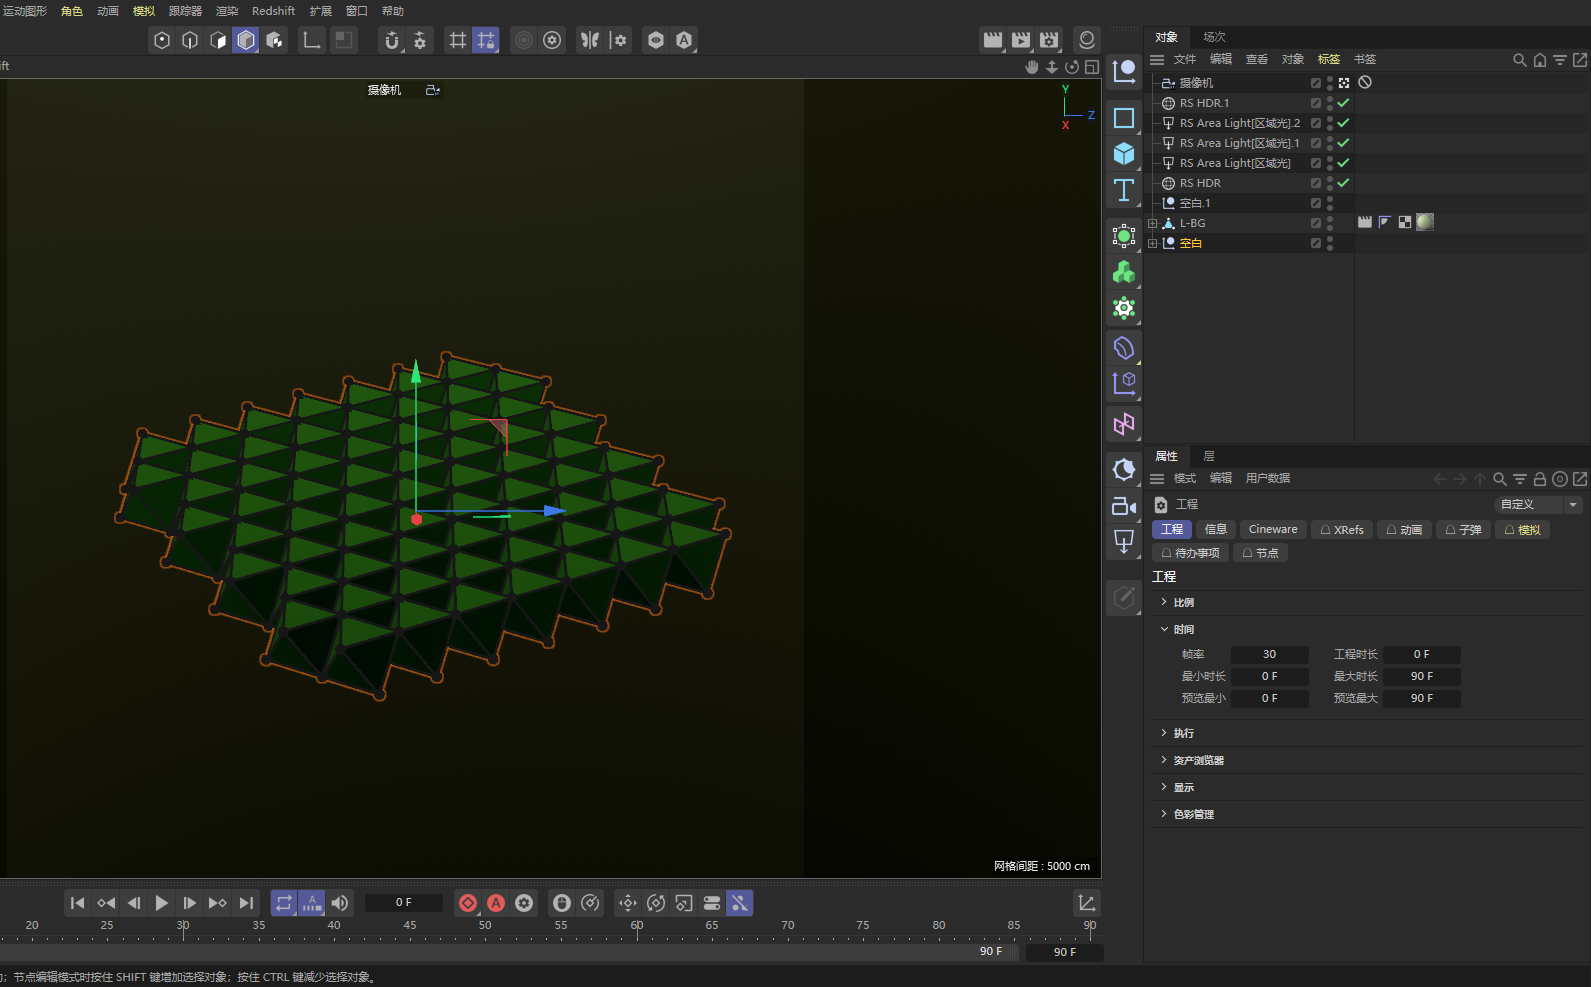Open the snap settings gear icon

420,40
